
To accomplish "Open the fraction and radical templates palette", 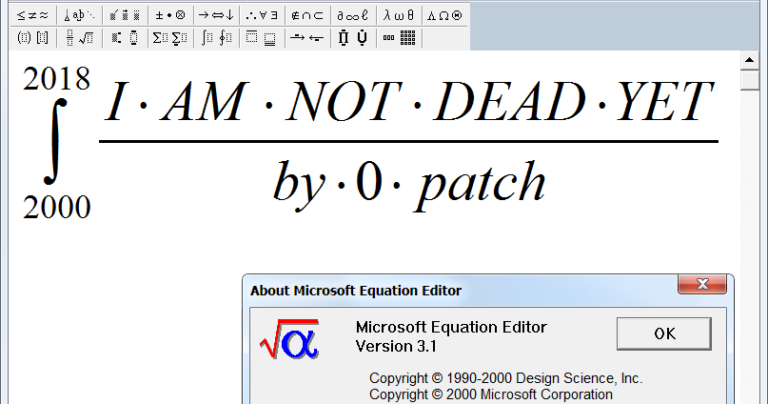I will pos(79,38).
